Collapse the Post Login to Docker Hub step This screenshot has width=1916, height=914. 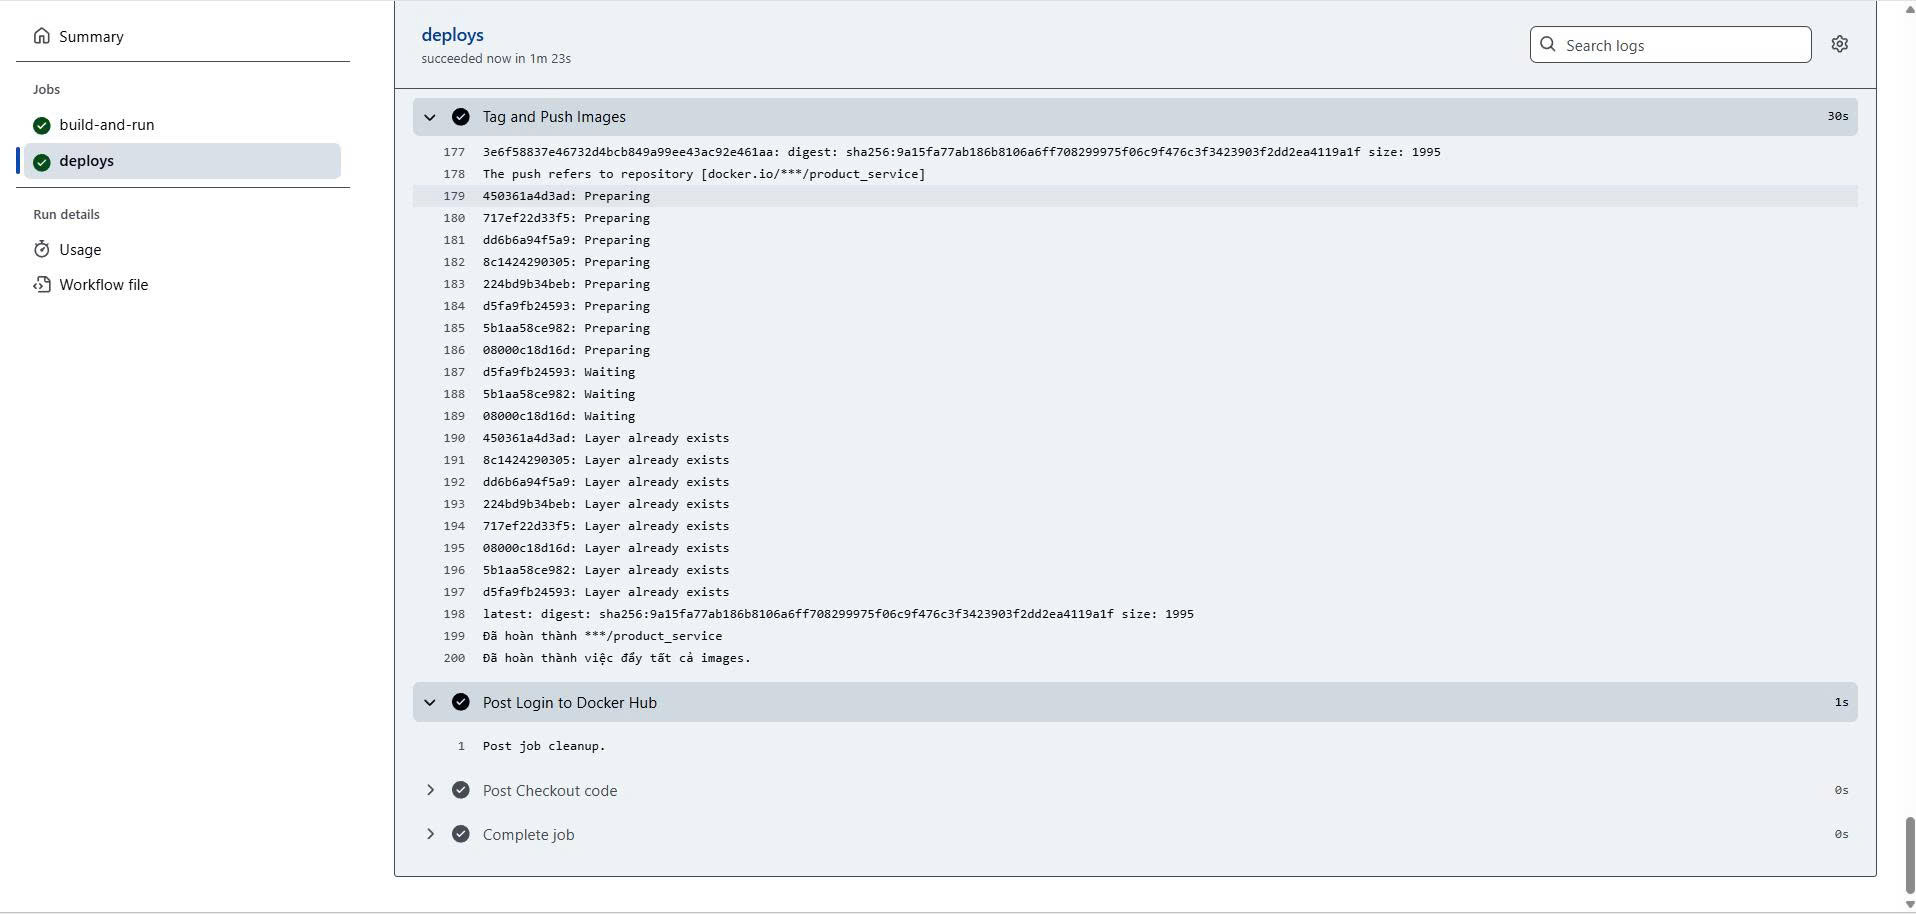pyautogui.click(x=430, y=702)
